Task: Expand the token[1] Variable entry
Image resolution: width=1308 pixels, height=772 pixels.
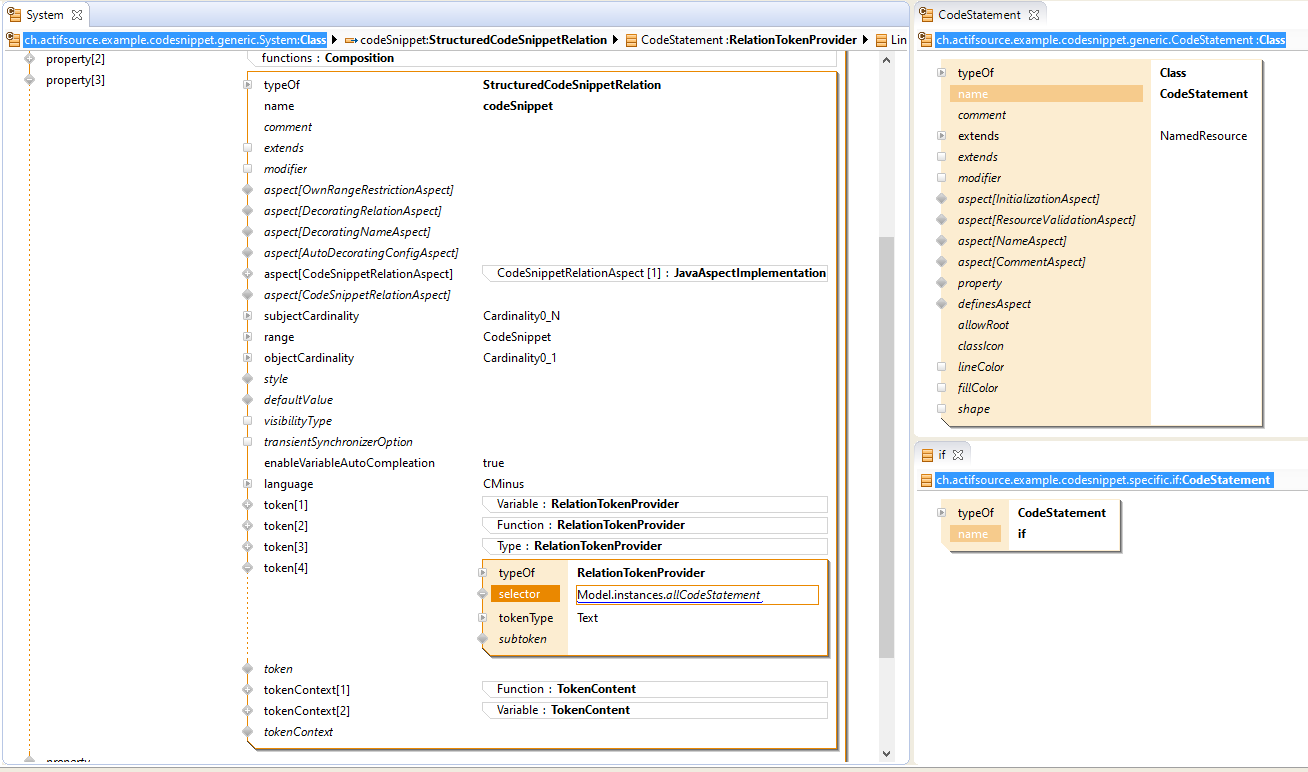Action: (247, 505)
